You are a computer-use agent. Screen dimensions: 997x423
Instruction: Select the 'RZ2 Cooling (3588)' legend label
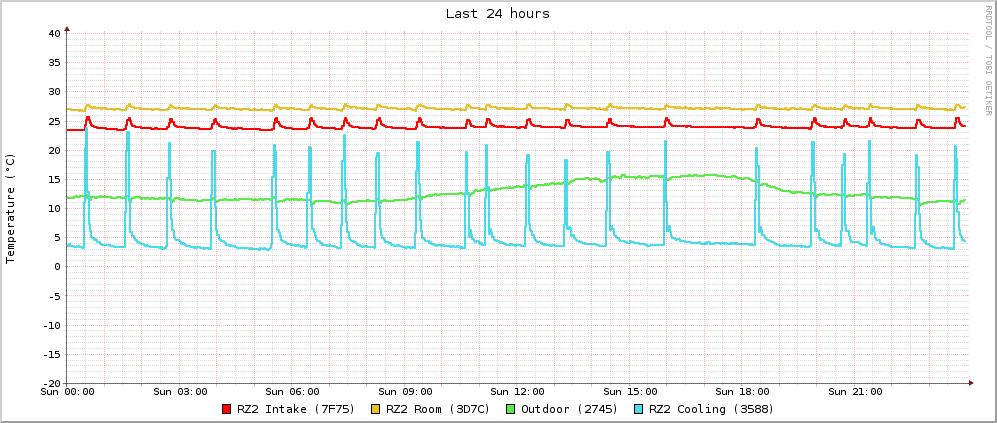tap(711, 409)
